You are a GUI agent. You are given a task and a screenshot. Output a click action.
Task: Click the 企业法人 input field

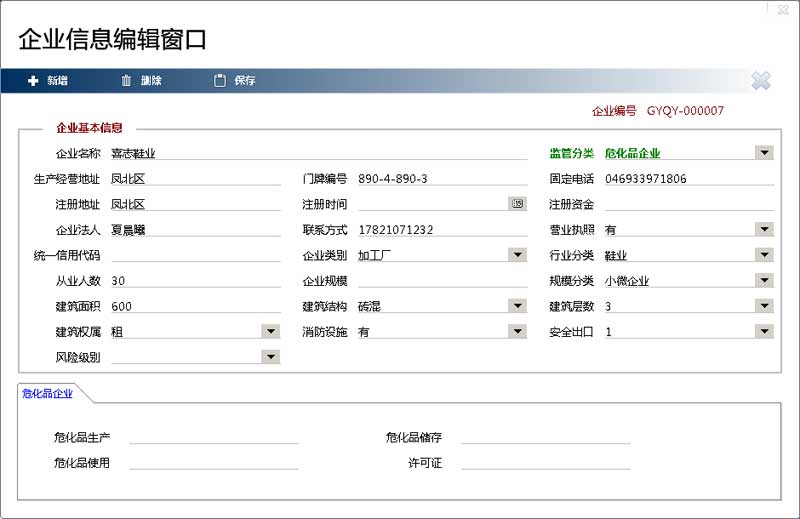click(x=196, y=230)
